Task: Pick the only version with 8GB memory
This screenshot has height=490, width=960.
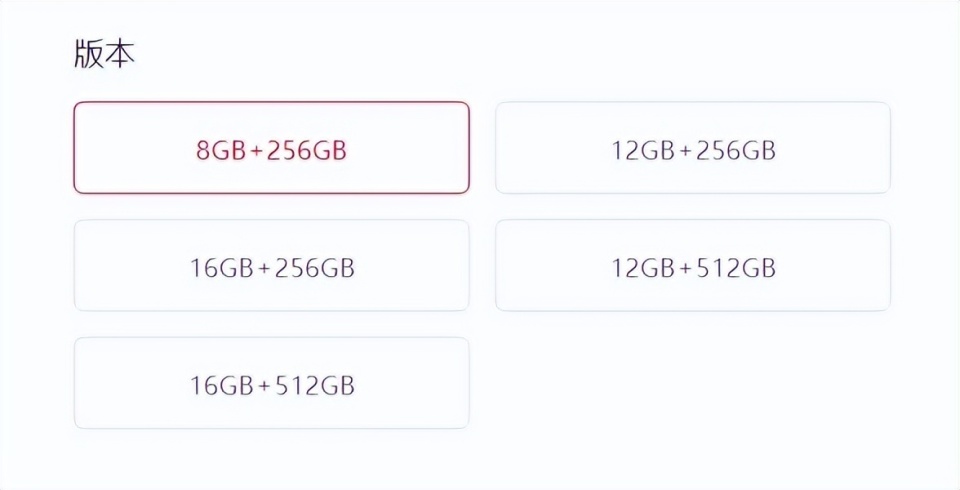Action: 271,148
